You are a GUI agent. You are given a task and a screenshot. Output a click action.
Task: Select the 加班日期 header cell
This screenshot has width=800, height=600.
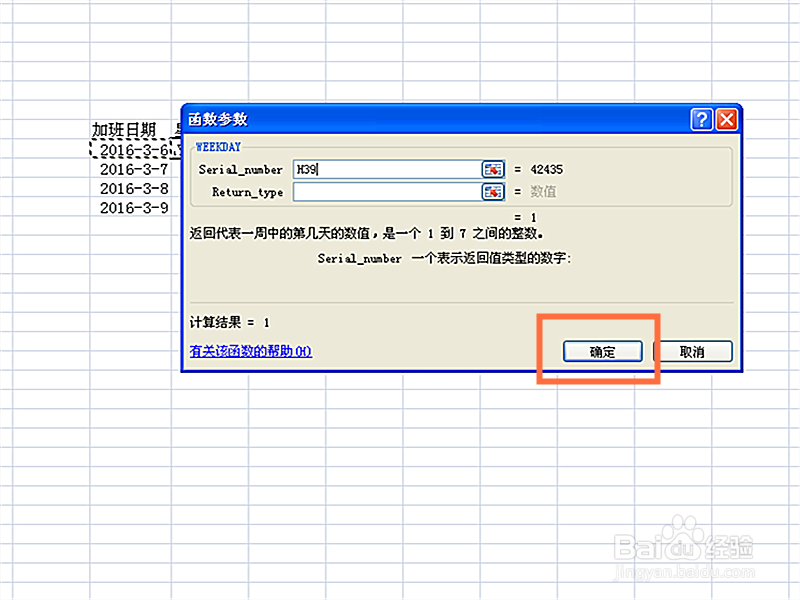[131, 130]
